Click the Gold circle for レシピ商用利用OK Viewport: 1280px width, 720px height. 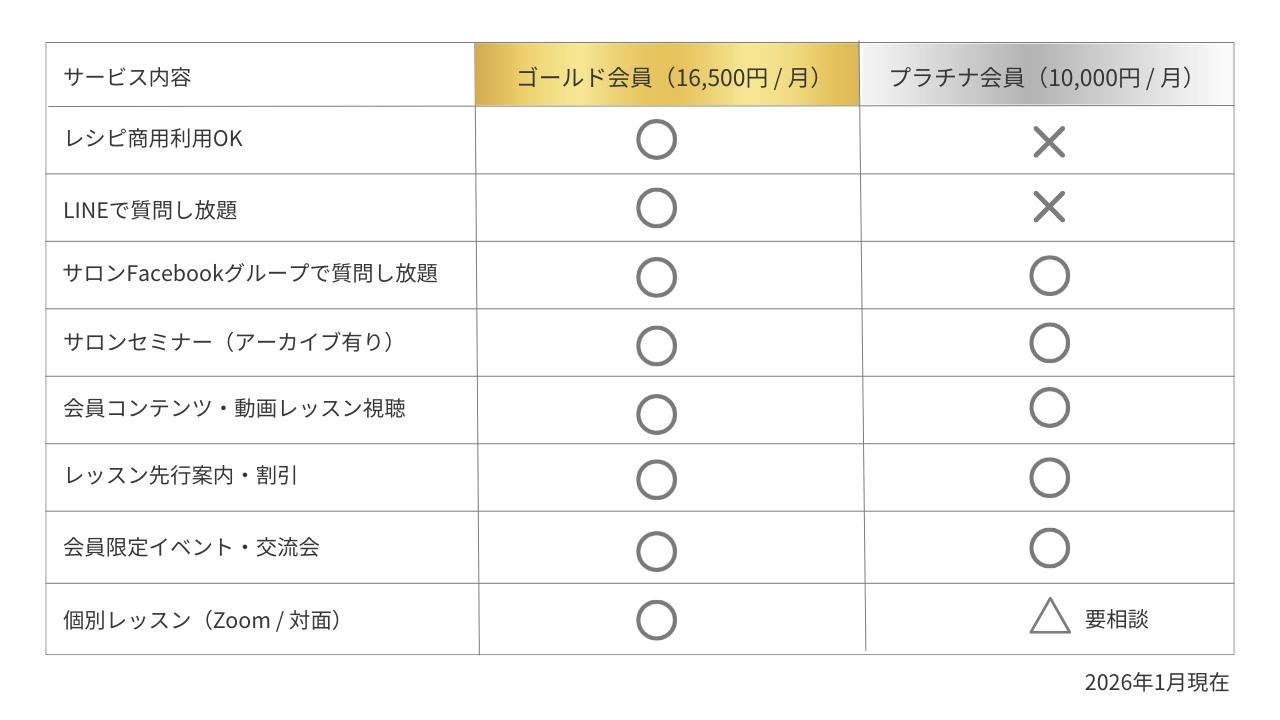(656, 141)
